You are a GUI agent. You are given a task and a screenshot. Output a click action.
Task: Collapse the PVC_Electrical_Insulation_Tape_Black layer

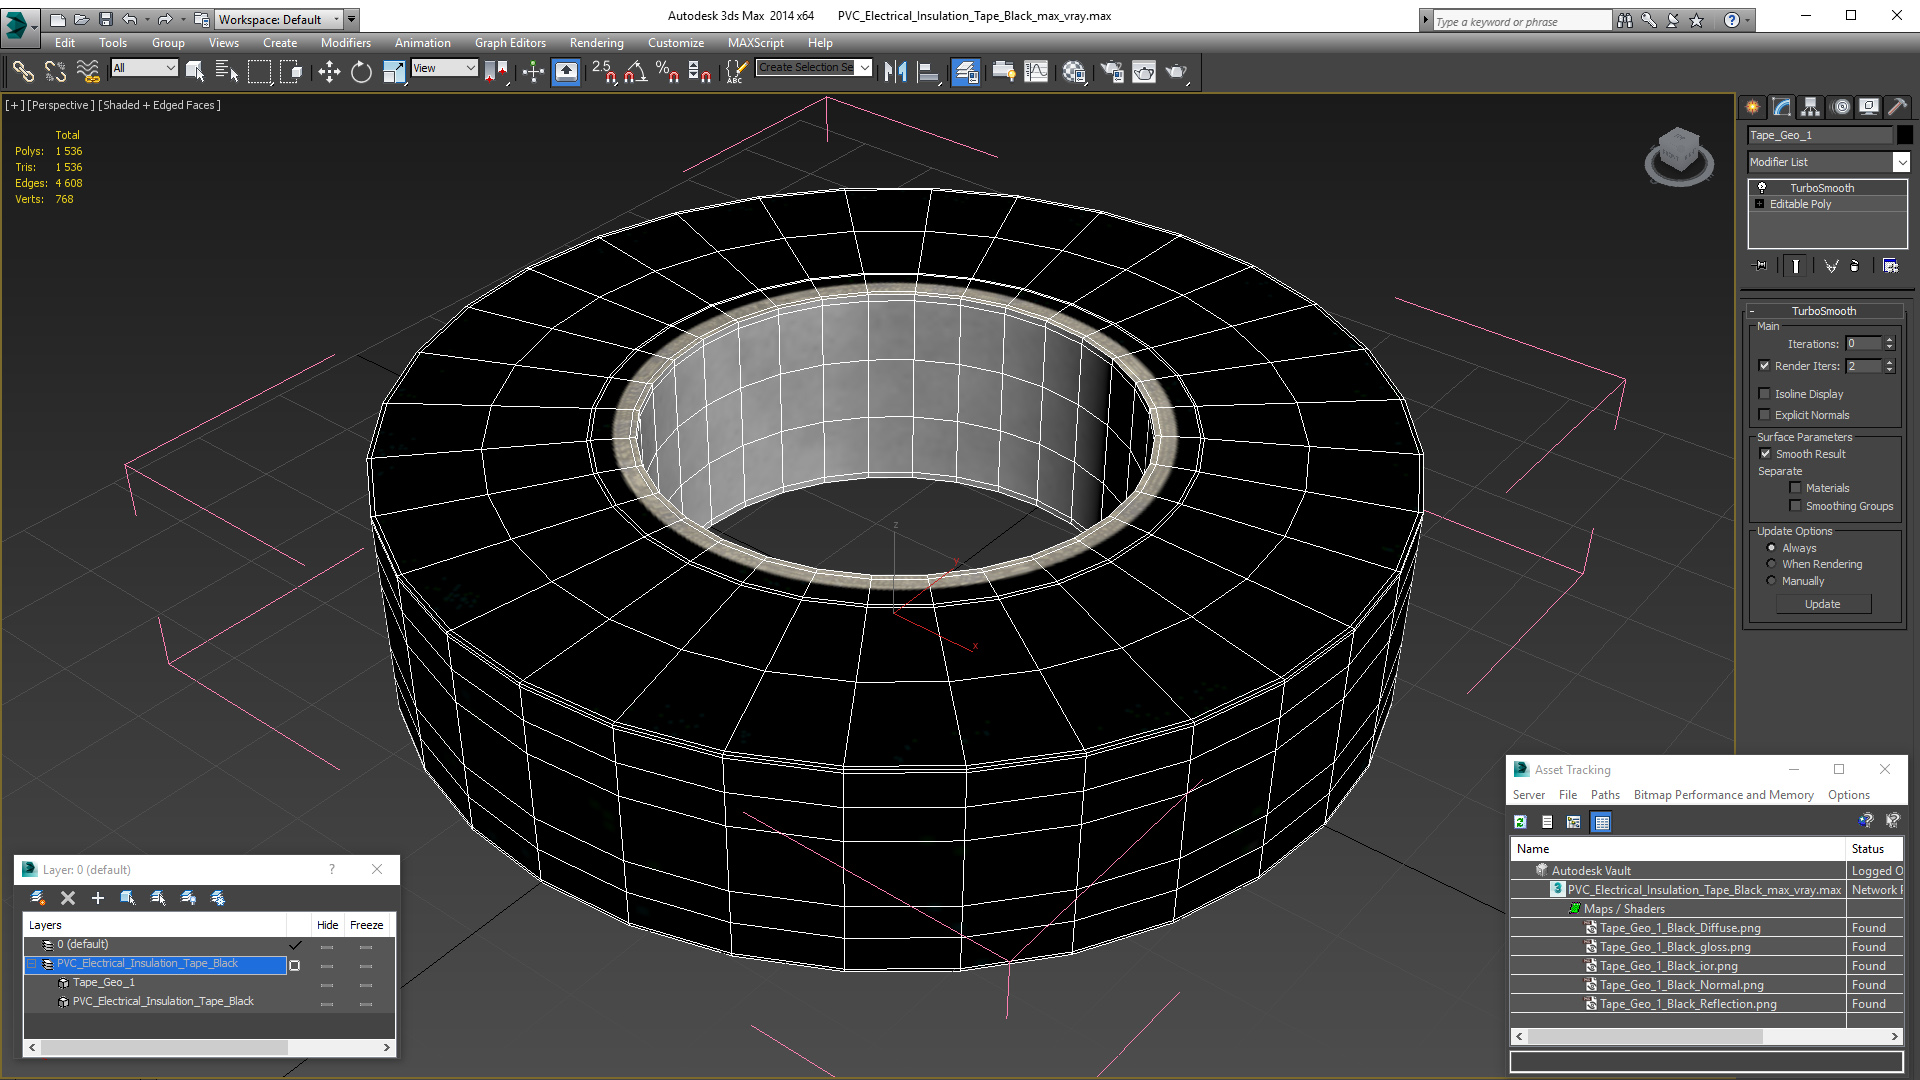[31, 964]
